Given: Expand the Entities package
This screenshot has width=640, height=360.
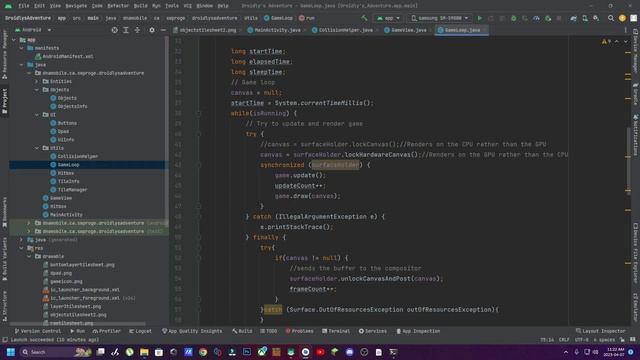Looking at the screenshot, I should (37, 81).
